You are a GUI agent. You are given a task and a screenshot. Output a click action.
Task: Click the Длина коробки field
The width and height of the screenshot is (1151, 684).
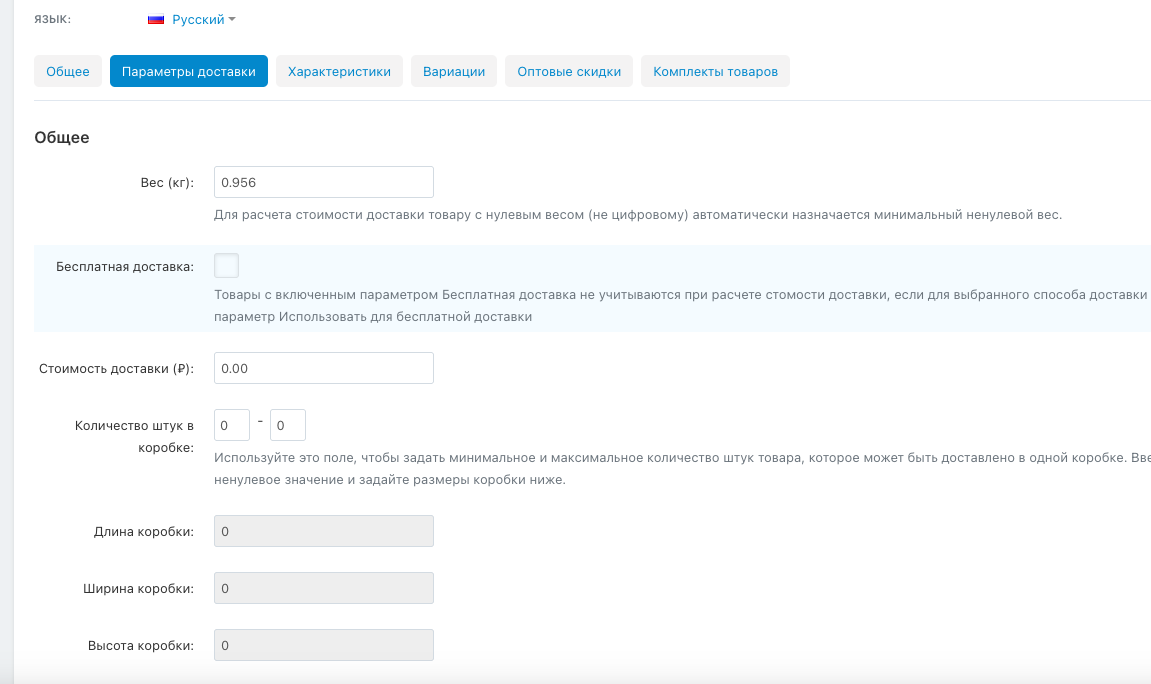(324, 531)
